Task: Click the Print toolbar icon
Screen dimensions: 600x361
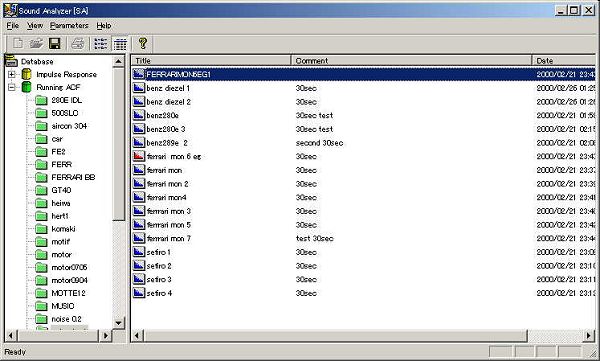Action: tap(78, 43)
